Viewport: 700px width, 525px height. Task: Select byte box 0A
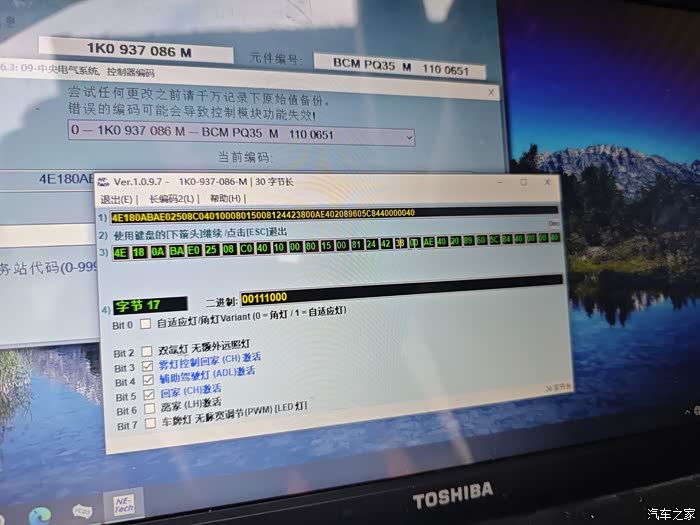click(x=157, y=252)
